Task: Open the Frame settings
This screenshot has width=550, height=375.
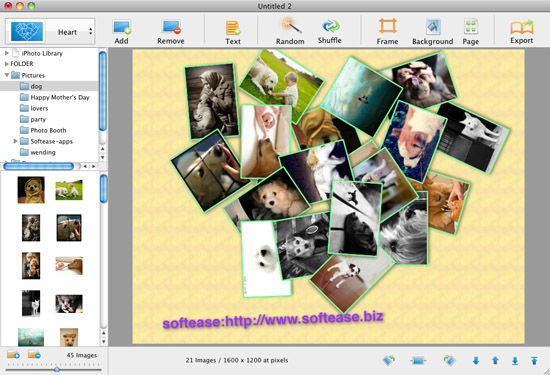Action: pyautogui.click(x=387, y=32)
